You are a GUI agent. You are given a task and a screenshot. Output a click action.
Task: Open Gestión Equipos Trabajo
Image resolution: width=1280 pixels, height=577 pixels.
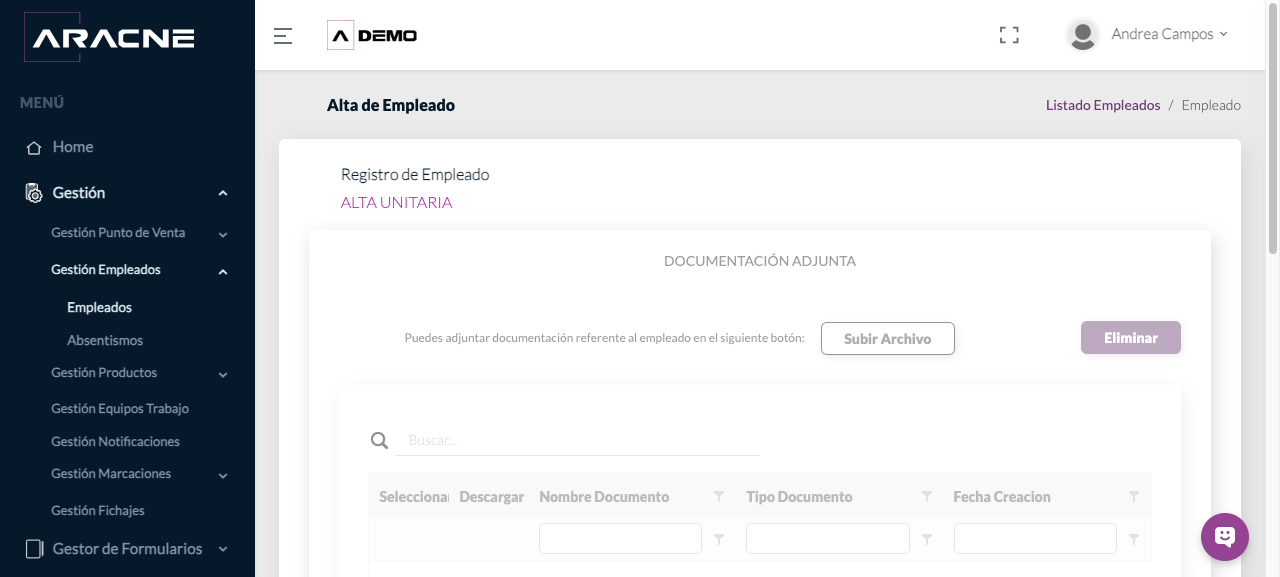120,408
